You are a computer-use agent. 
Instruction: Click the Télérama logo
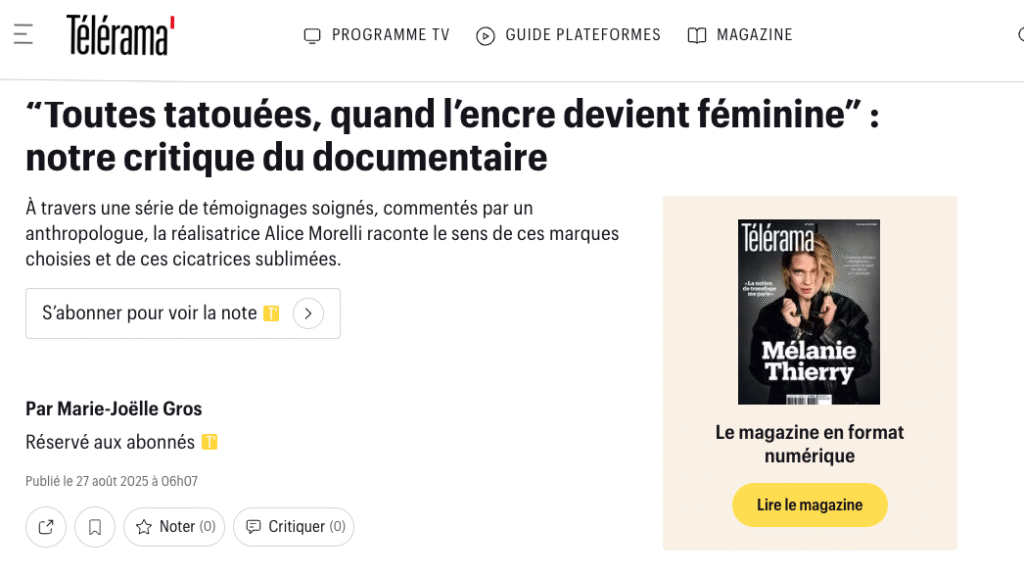pyautogui.click(x=120, y=36)
